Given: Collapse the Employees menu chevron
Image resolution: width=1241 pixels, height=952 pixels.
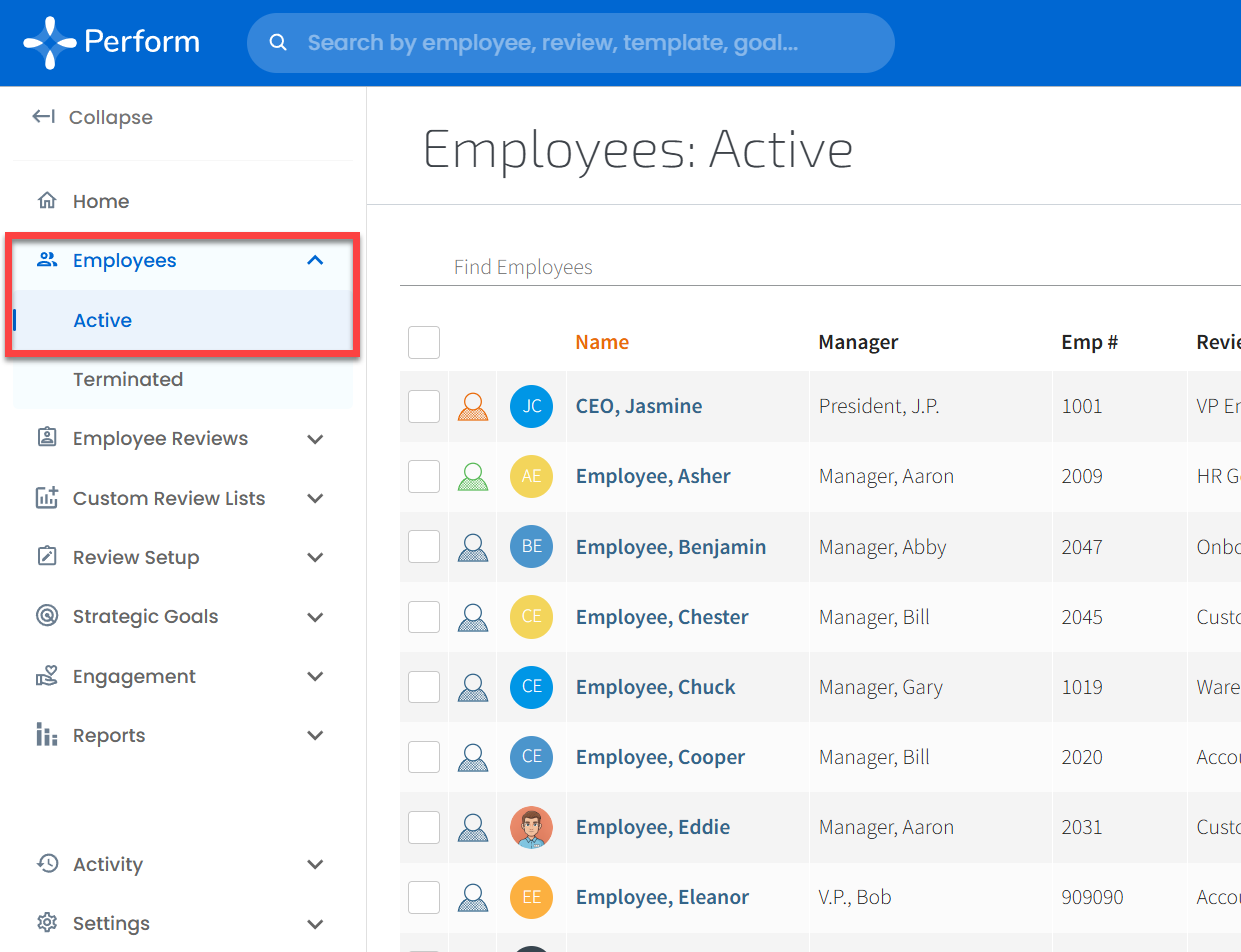Looking at the screenshot, I should click(315, 260).
